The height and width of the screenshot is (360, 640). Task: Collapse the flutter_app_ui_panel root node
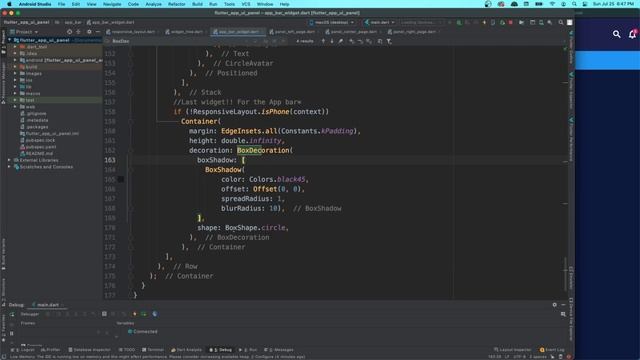(10, 40)
